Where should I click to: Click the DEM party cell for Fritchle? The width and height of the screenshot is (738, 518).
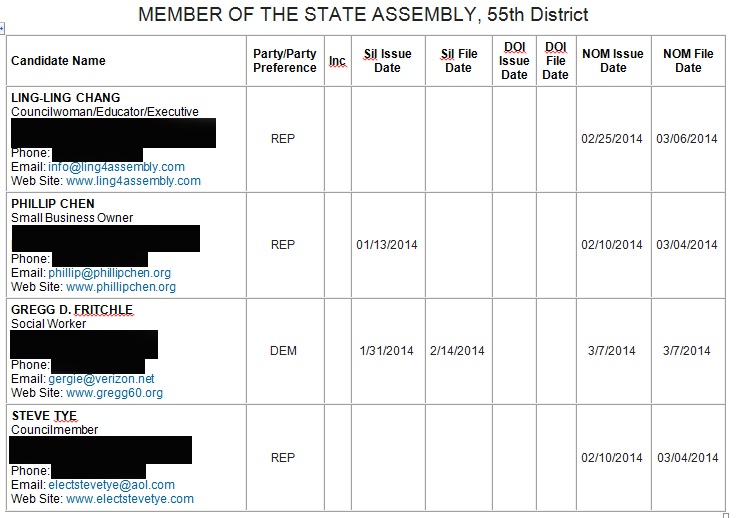click(284, 351)
